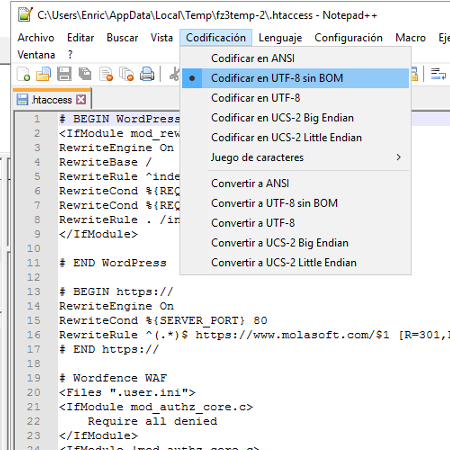Click the '# BEGIN https://' comment line

[x=116, y=292]
